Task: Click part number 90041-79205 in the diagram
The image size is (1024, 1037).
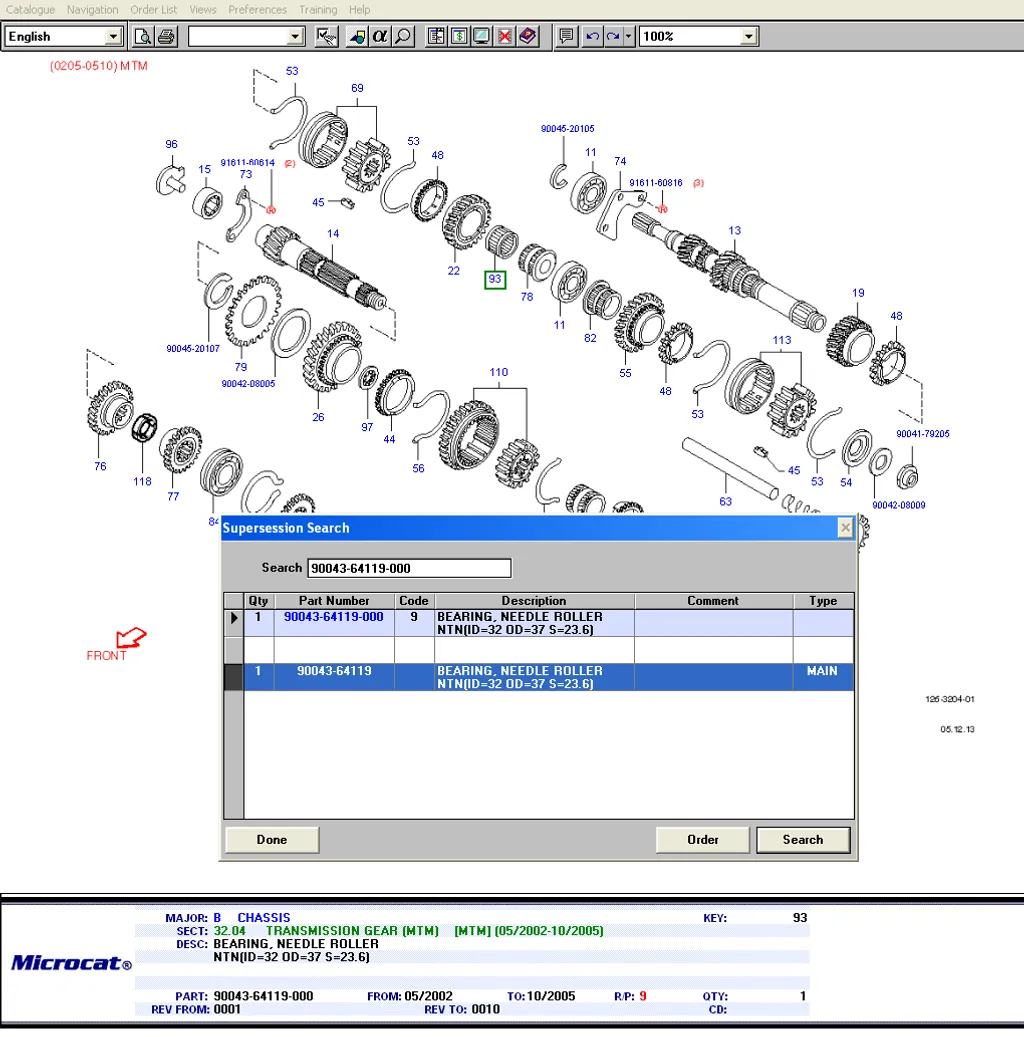Action: click(923, 434)
